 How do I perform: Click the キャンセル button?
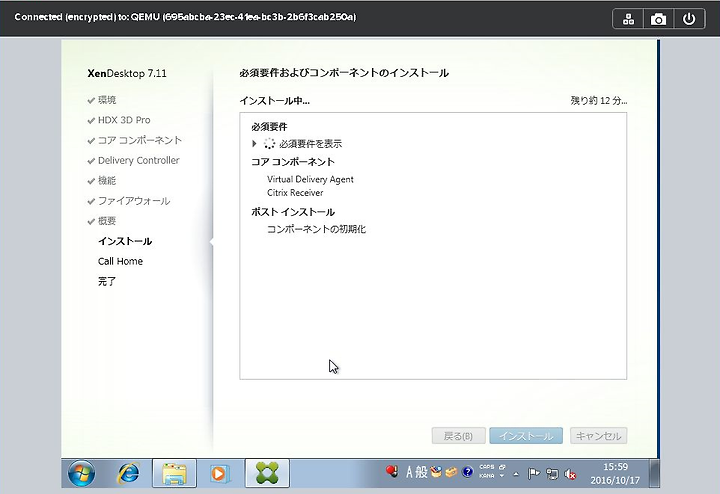pos(598,436)
